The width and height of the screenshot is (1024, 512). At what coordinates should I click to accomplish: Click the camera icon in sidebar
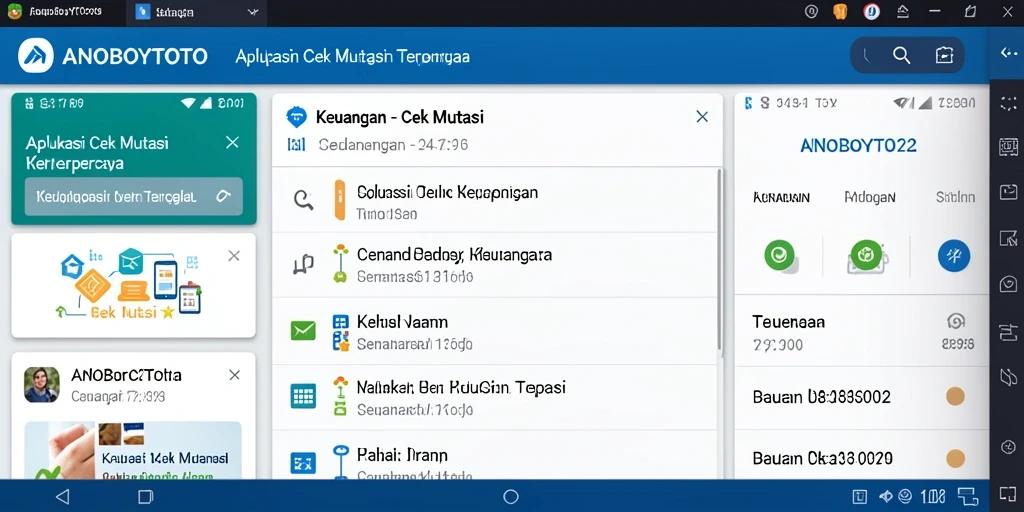[x=1008, y=284]
